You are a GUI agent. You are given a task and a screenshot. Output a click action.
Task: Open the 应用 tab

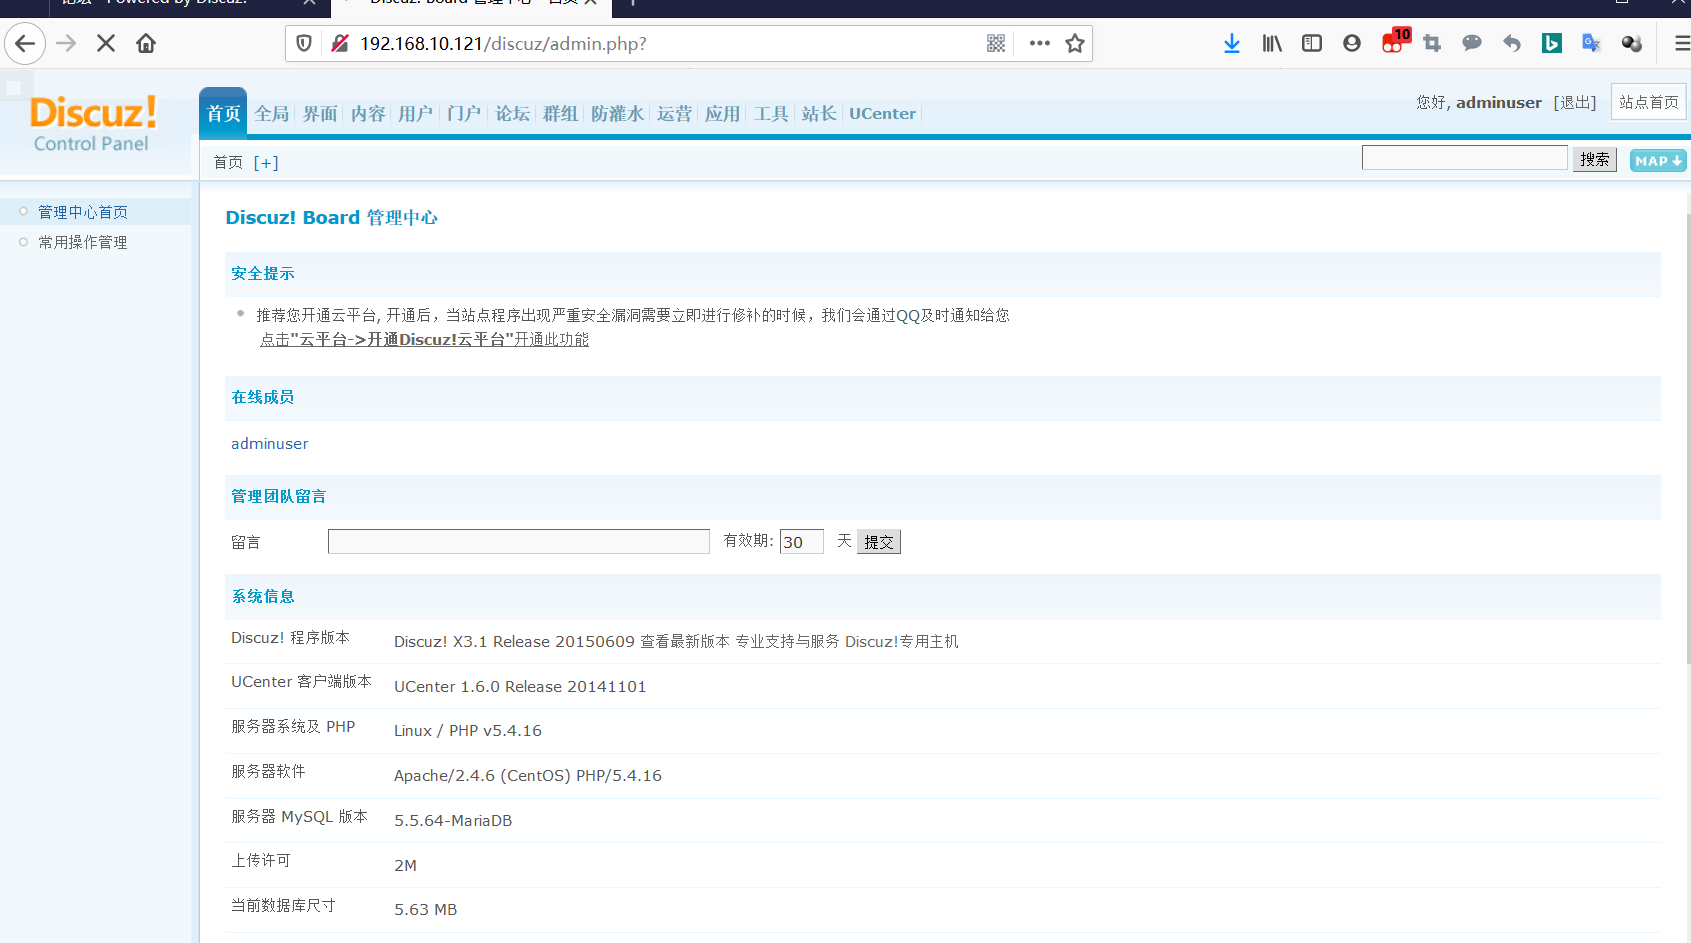coord(722,114)
